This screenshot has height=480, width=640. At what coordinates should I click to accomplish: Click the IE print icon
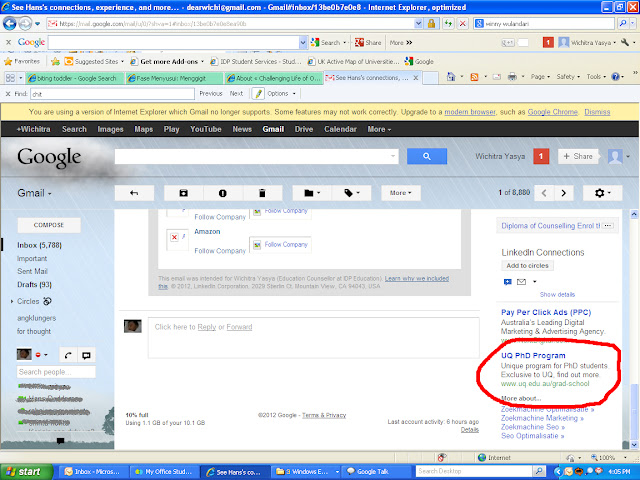tap(512, 77)
